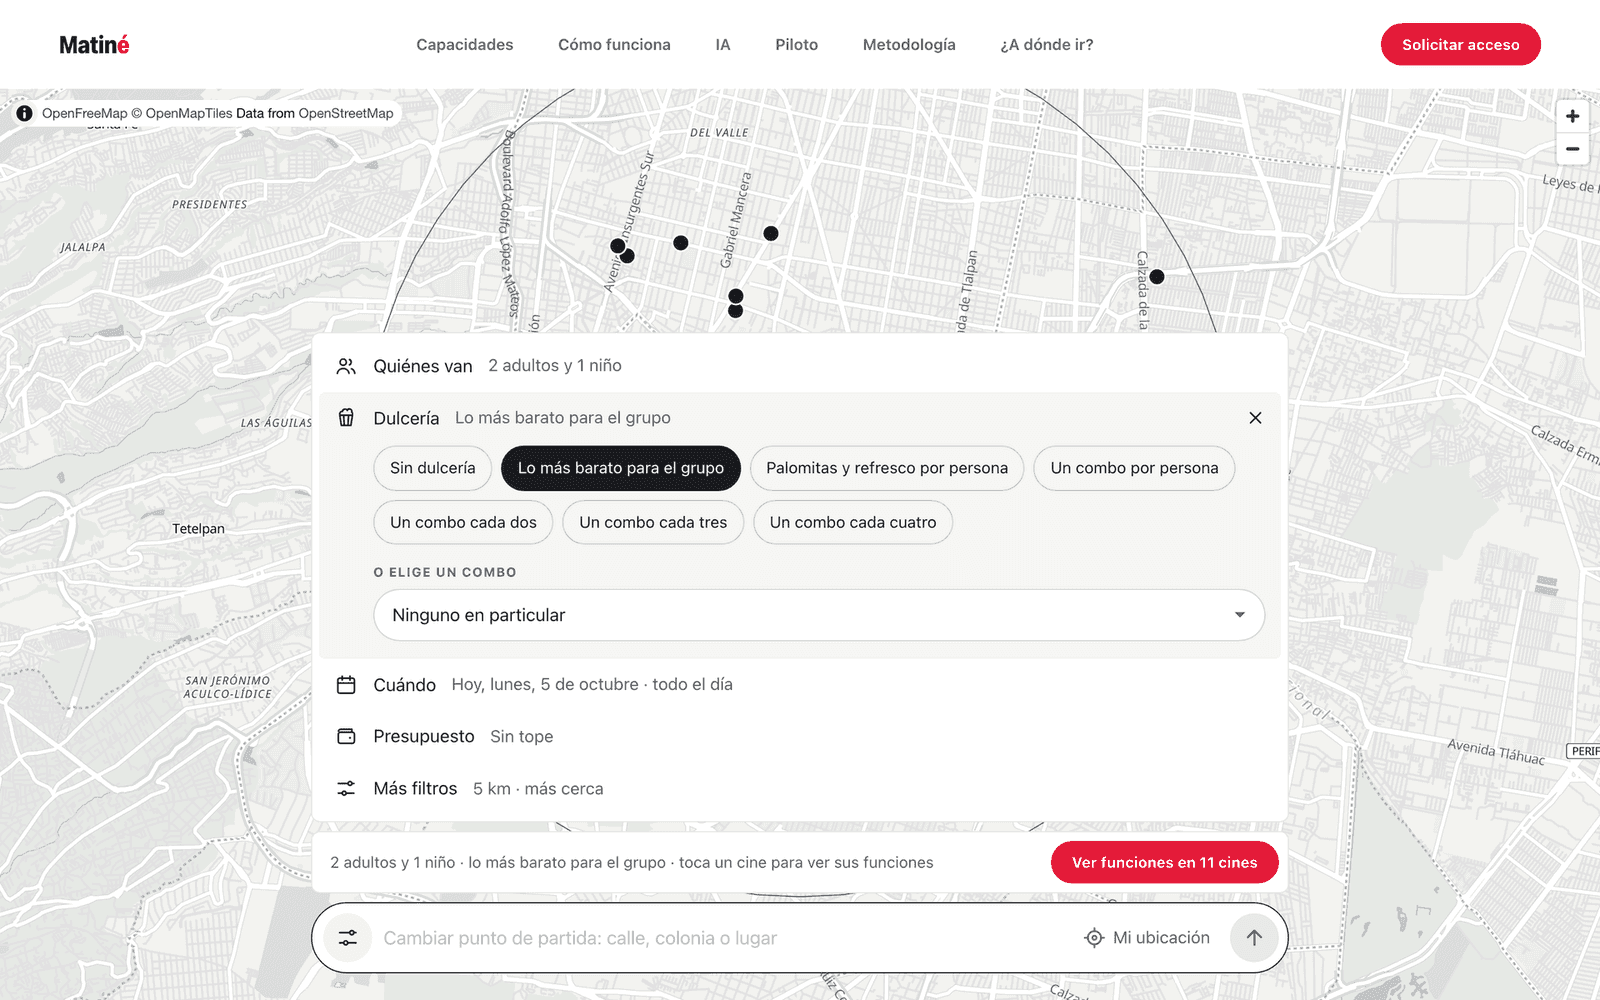Select 'Lo más barato para el grupo' chip
The height and width of the screenshot is (1000, 1600).
pyautogui.click(x=620, y=468)
